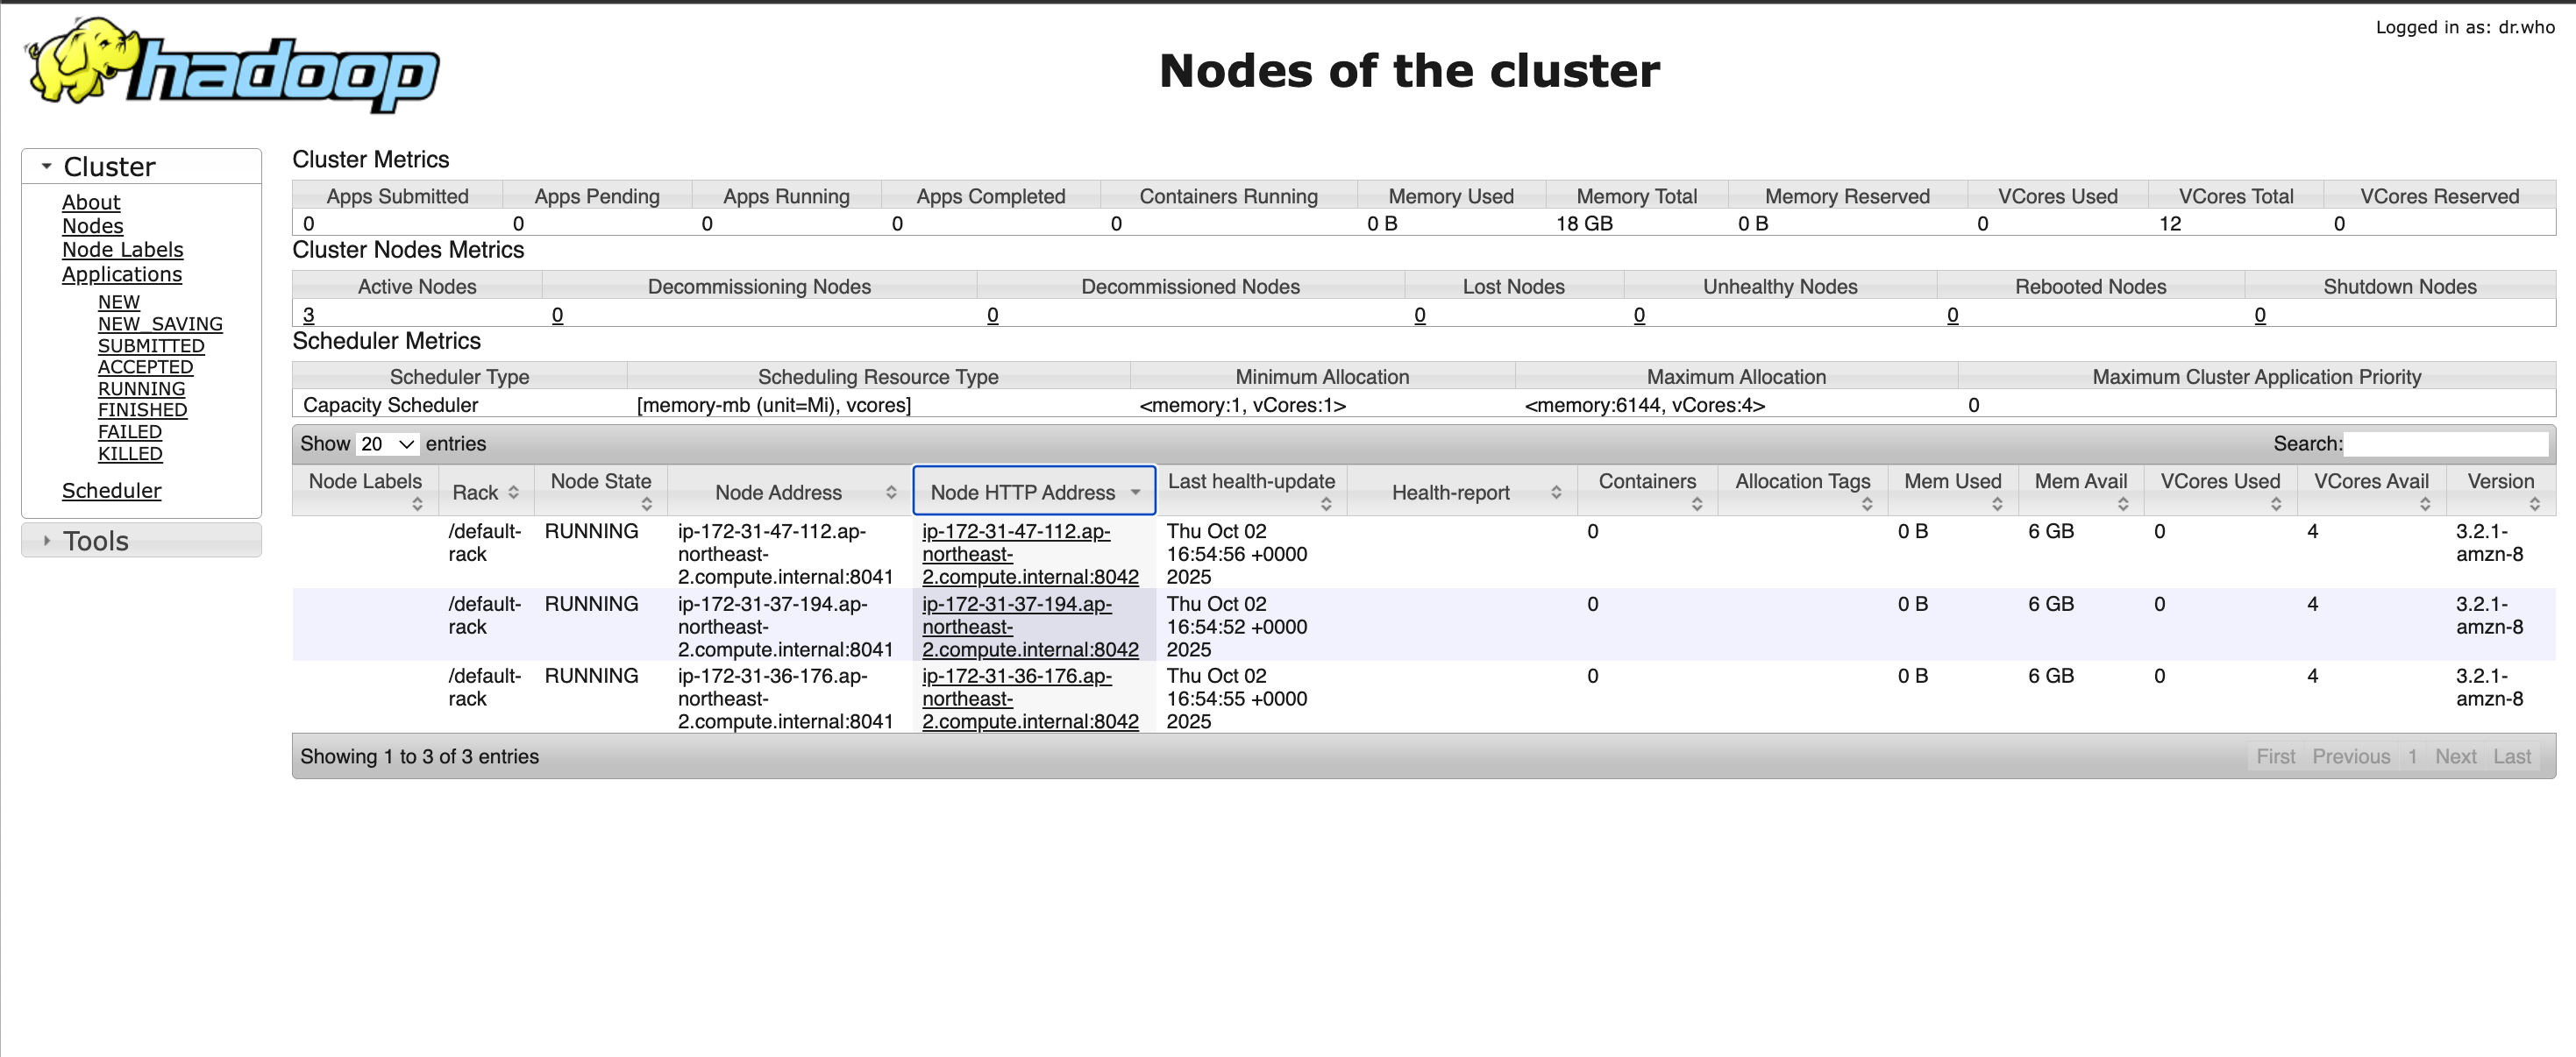Sort table by Mem Avail column
The width and height of the screenshot is (2576, 1057).
[x=2080, y=482]
